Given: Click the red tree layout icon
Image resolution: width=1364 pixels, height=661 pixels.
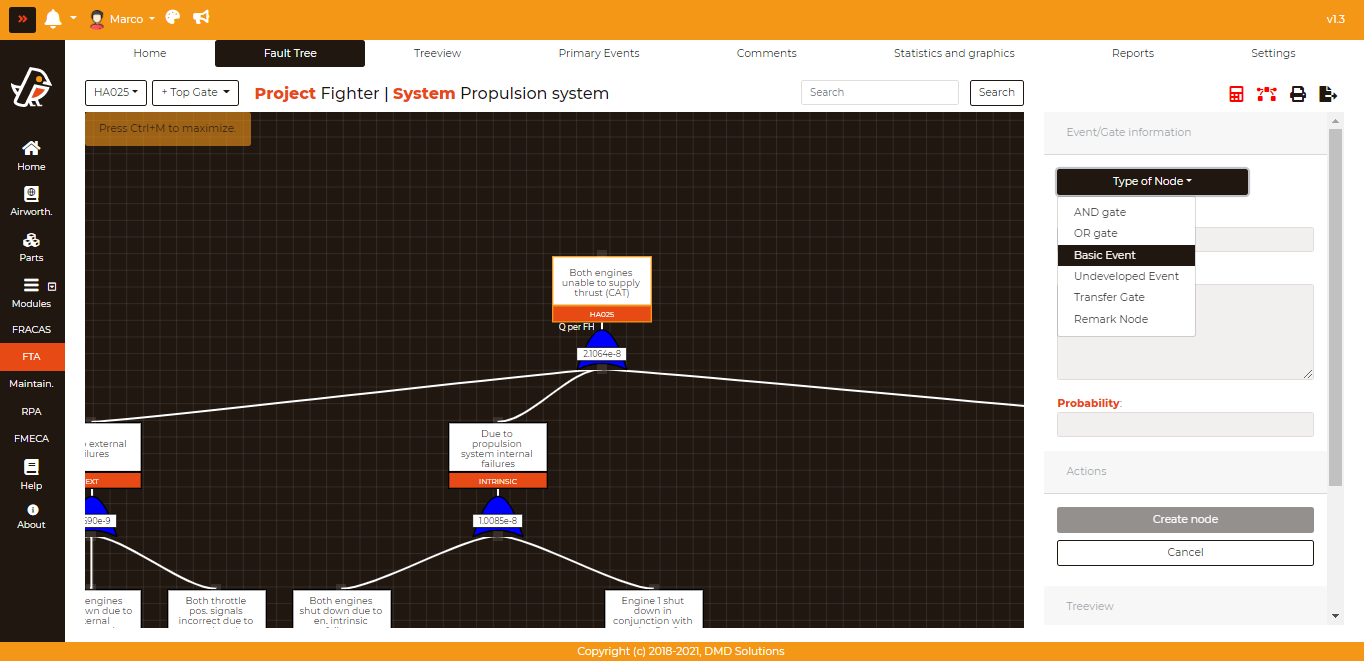Looking at the screenshot, I should pyautogui.click(x=1267, y=94).
